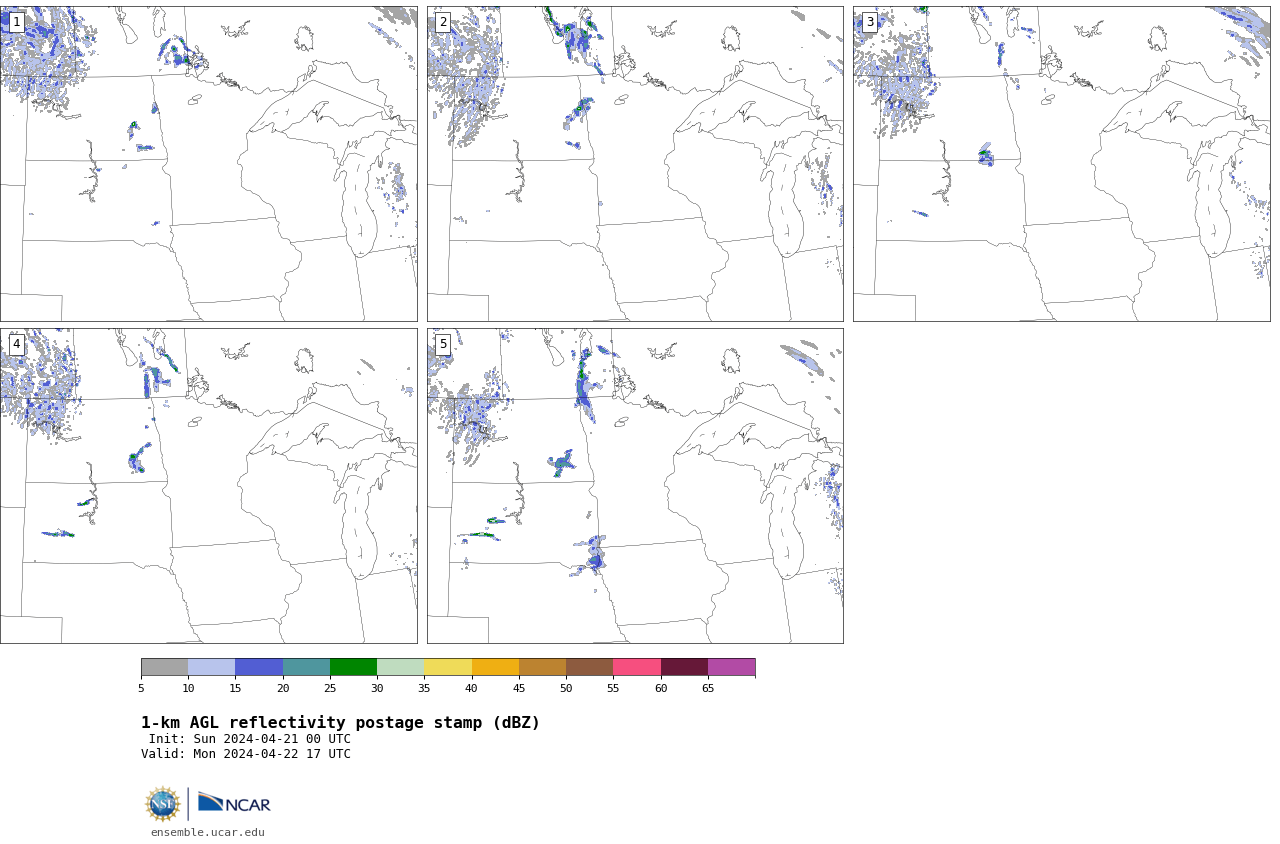This screenshot has height=844, width=1280.
Task: Click the colorbar tick label 50
Action: (x=566, y=688)
